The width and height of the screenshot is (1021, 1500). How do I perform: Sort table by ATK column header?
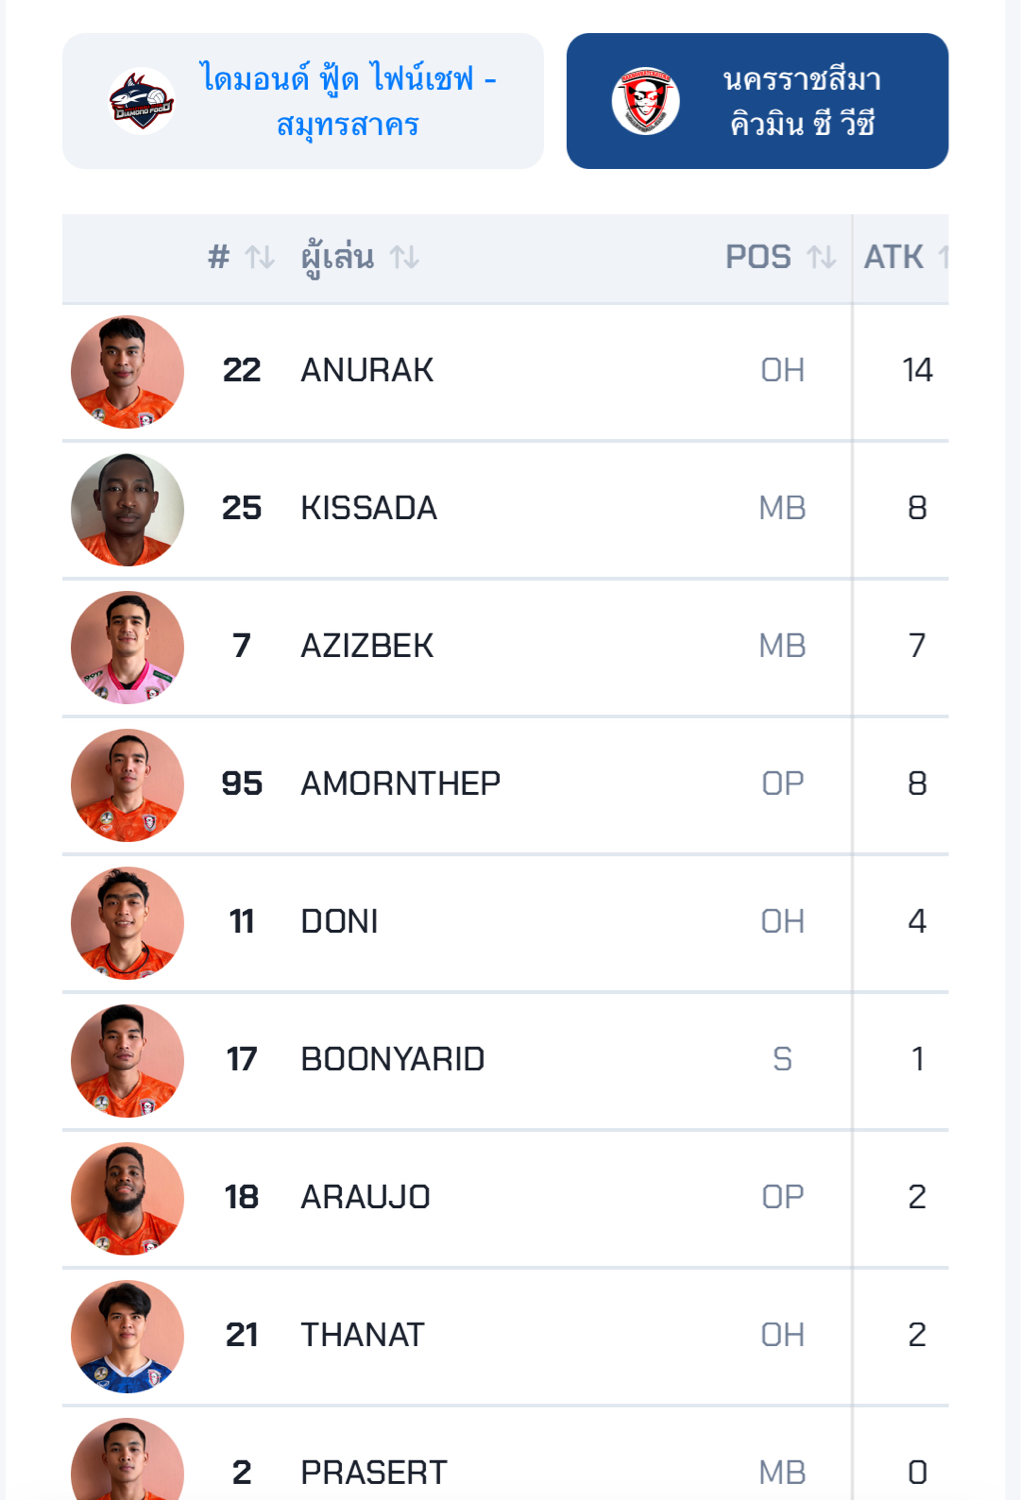tap(896, 258)
